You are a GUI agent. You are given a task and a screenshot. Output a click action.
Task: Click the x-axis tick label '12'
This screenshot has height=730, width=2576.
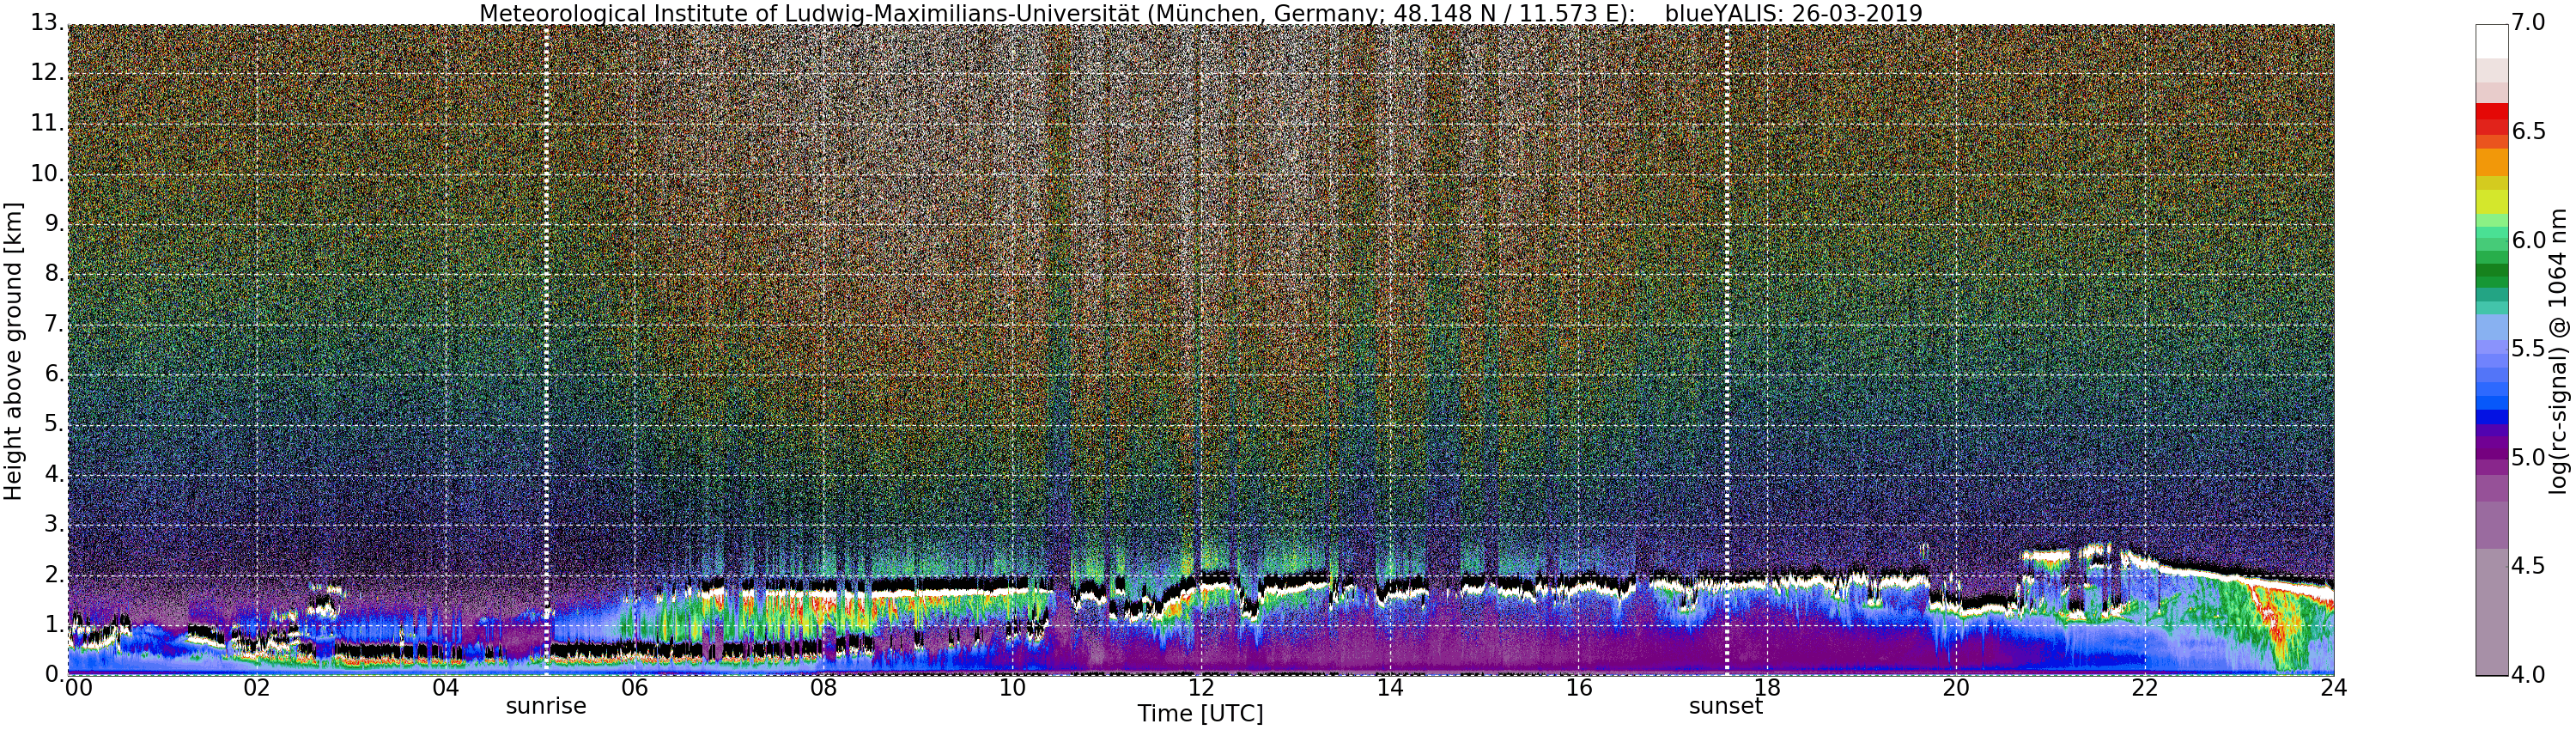point(1201,688)
